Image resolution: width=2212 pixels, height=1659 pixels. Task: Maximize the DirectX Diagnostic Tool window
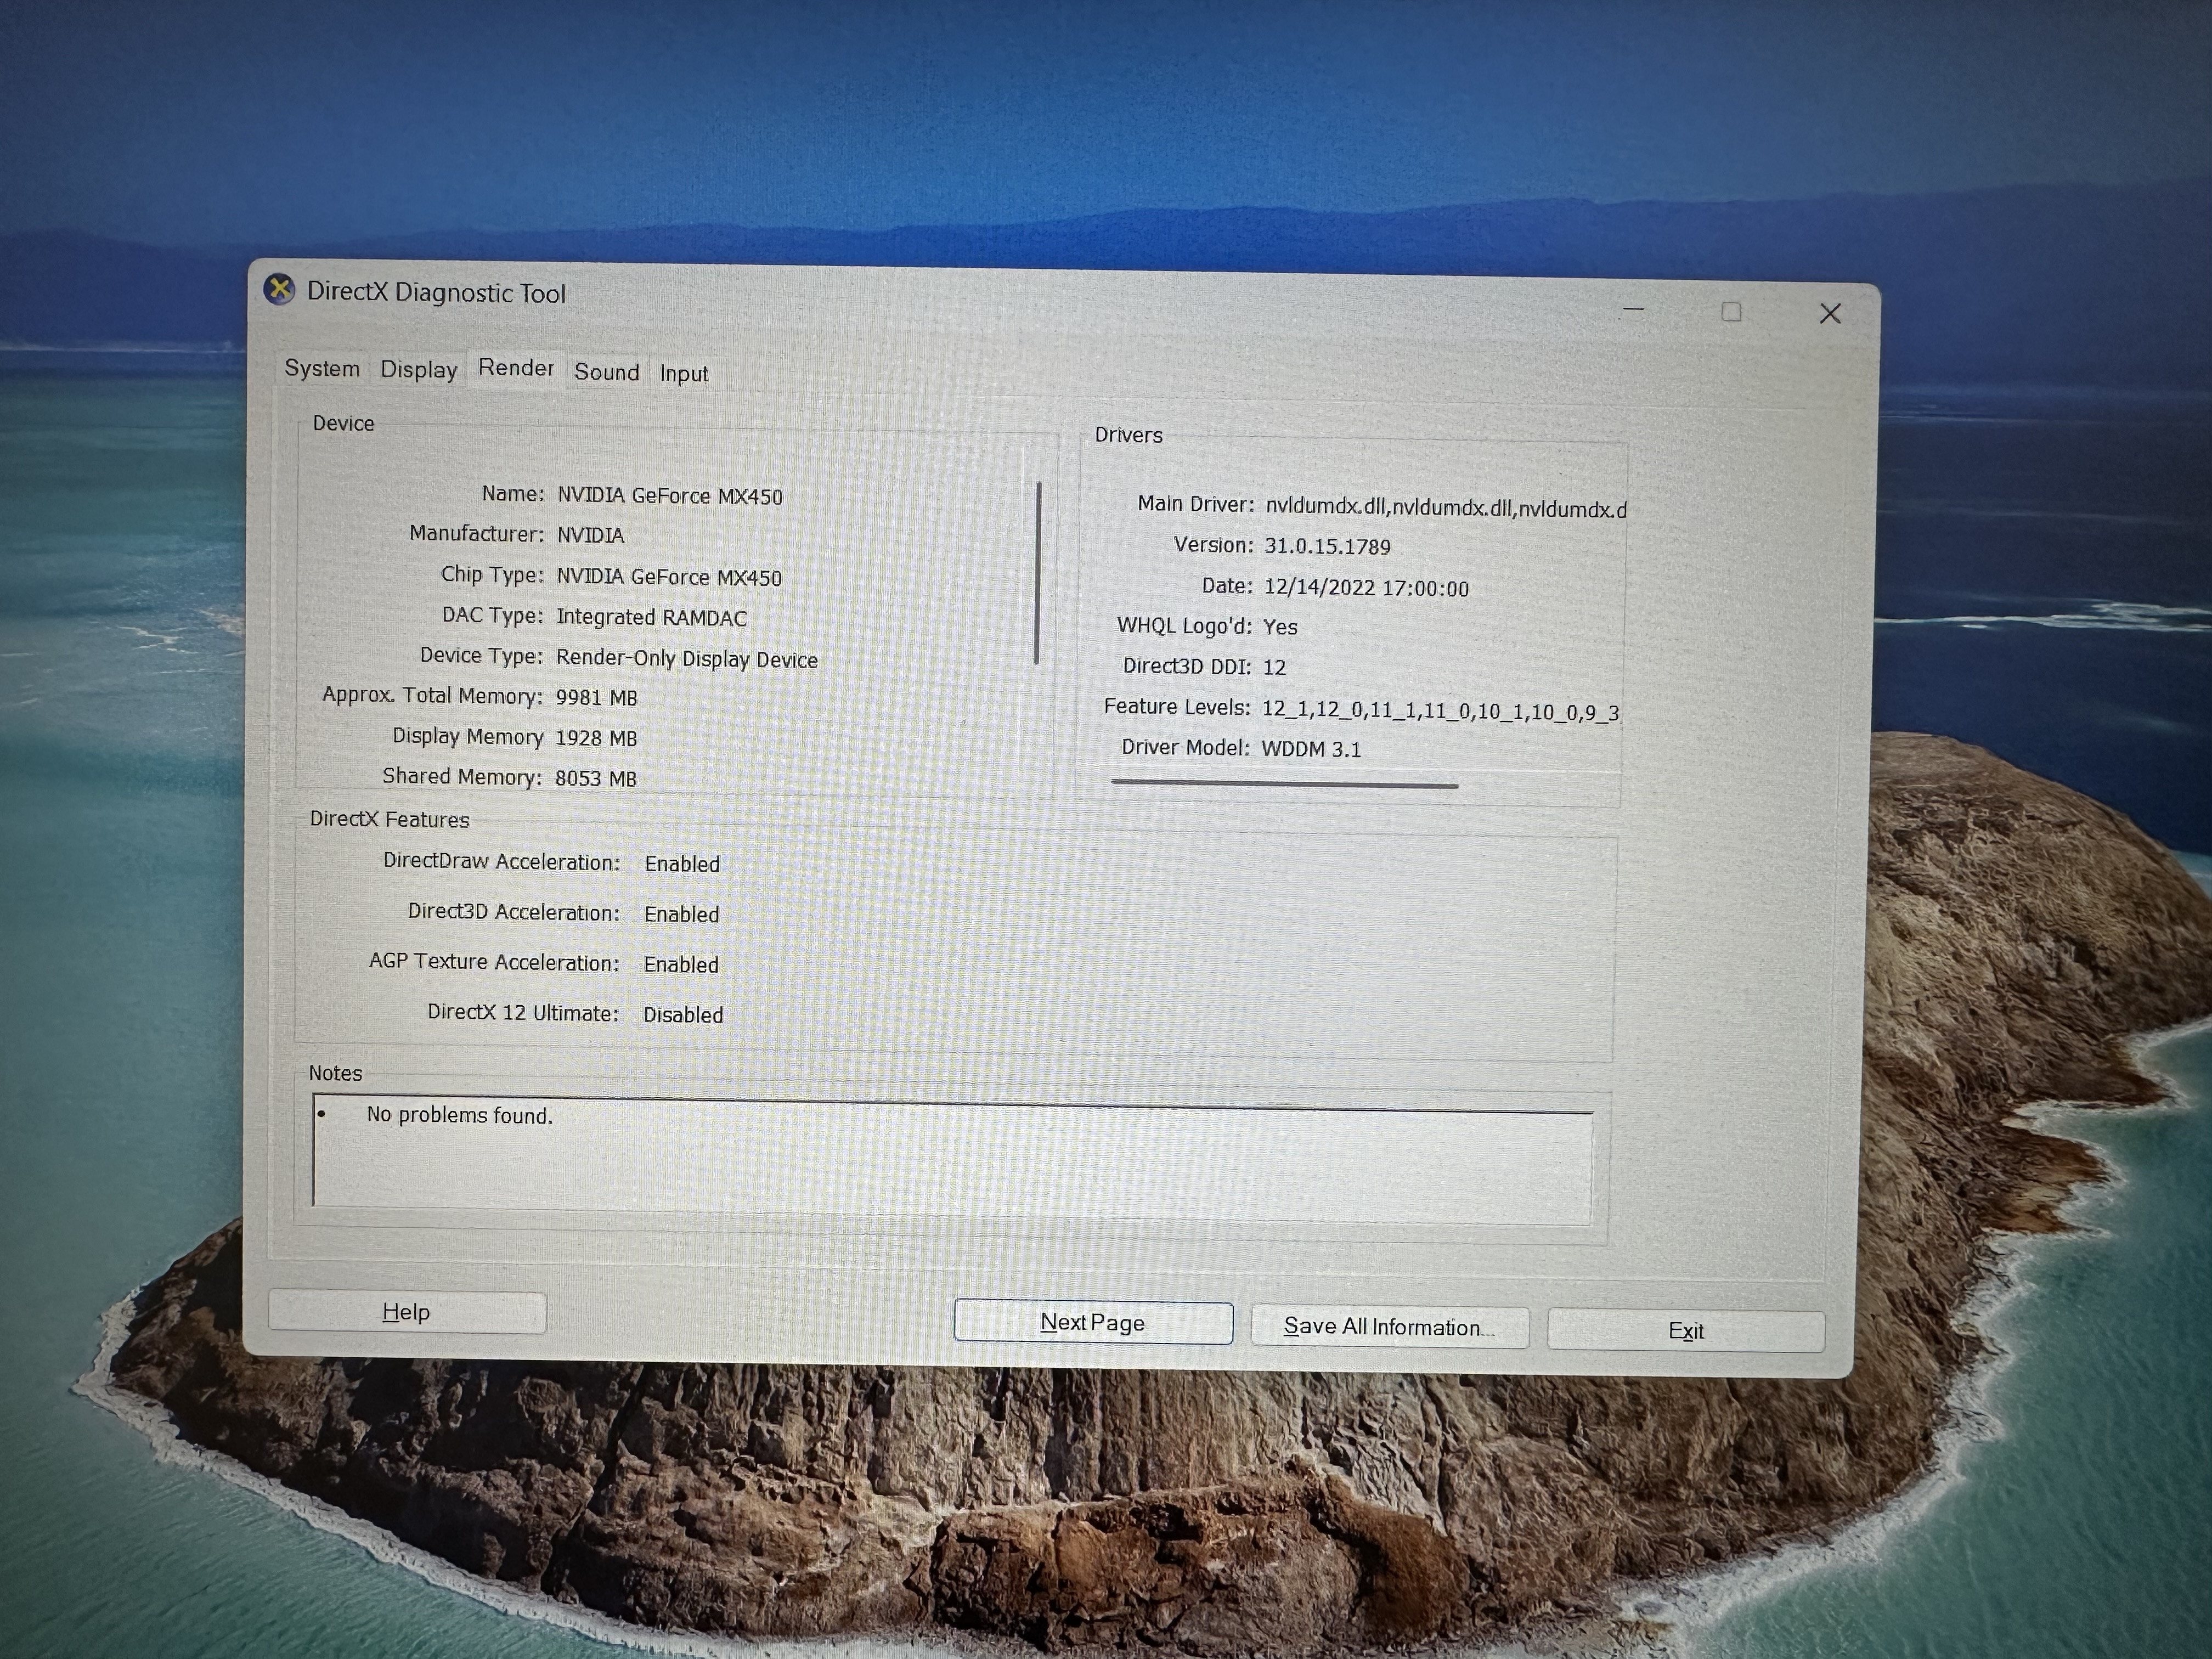[1731, 312]
